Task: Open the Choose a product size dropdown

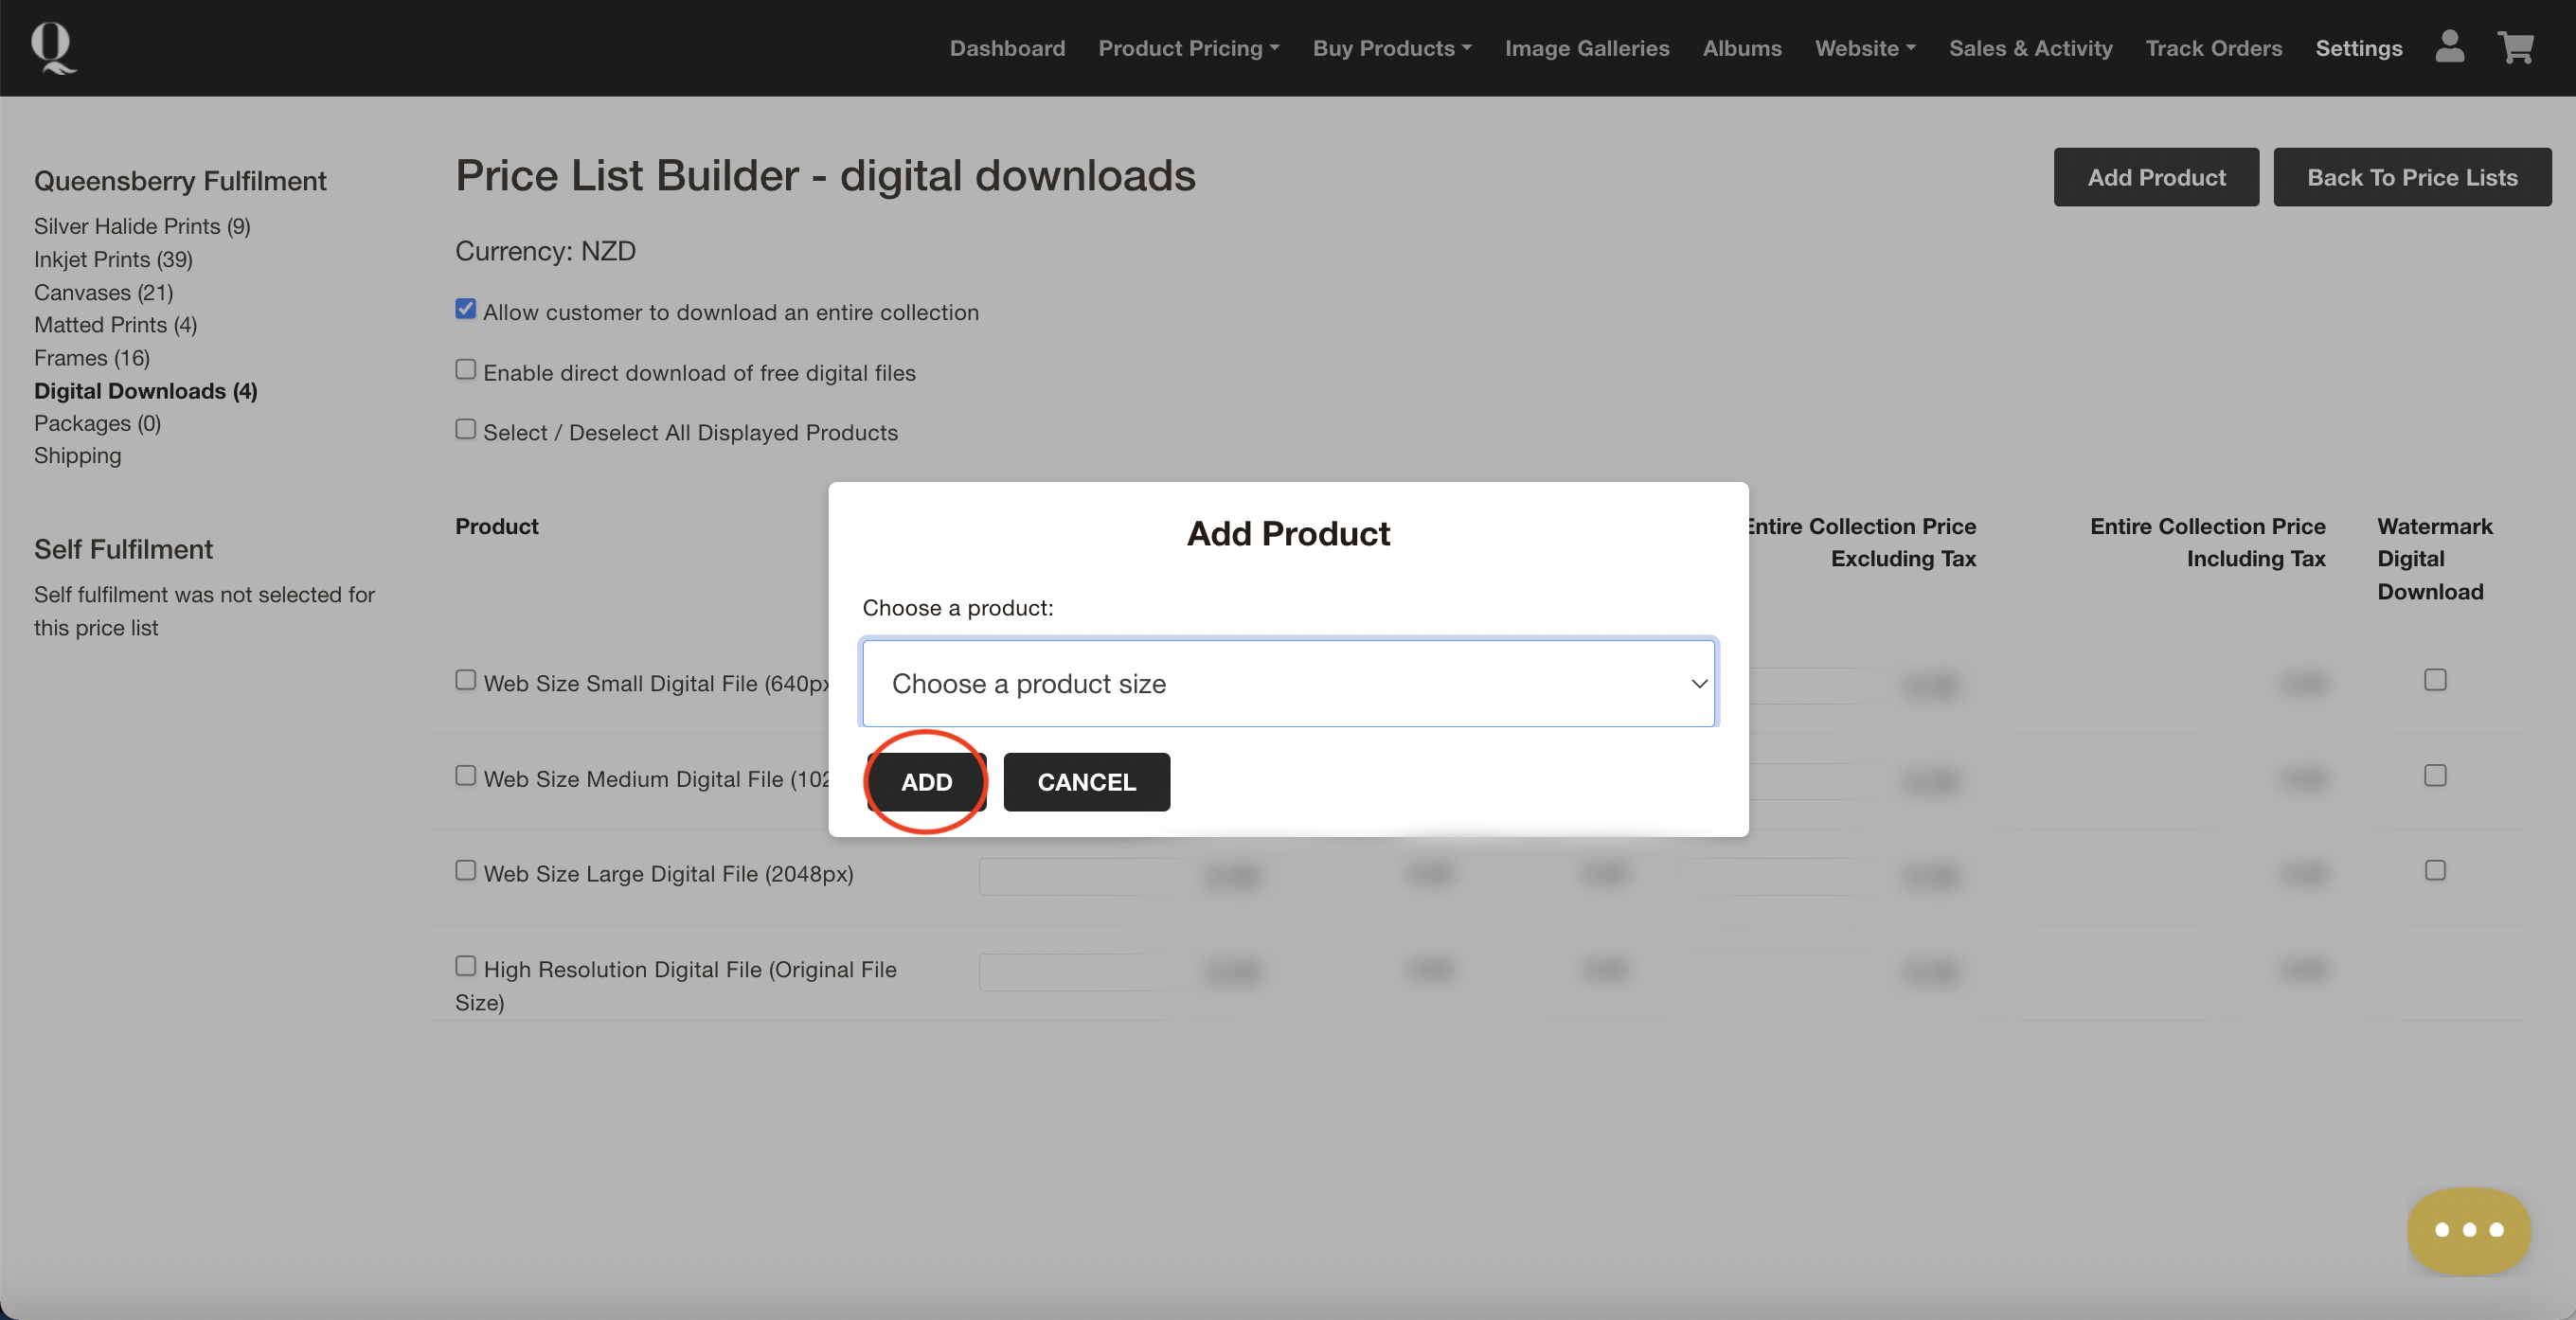Action: 1288,683
